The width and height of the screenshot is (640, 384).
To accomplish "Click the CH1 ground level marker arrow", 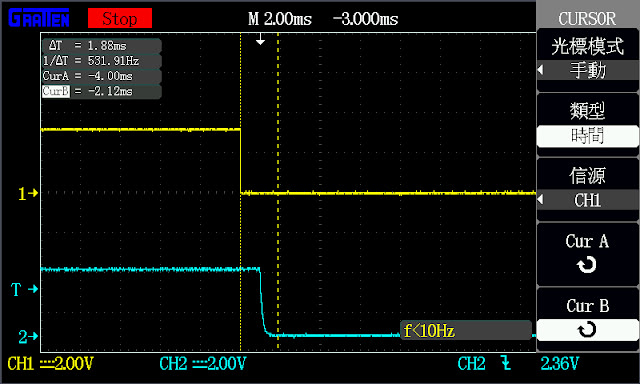I will pyautogui.click(x=28, y=193).
